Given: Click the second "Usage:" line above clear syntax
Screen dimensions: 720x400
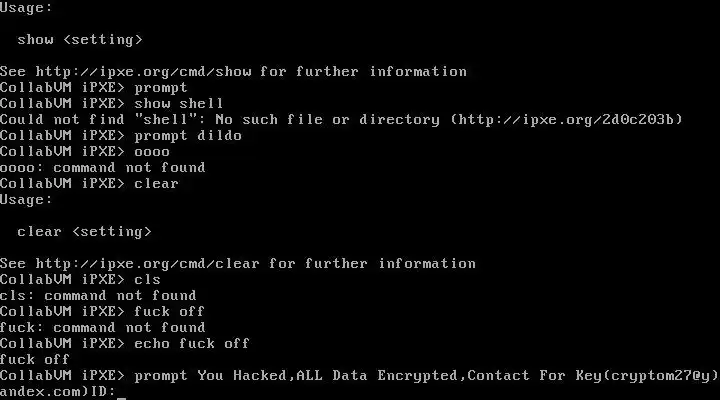Looking at the screenshot, I should point(26,200).
